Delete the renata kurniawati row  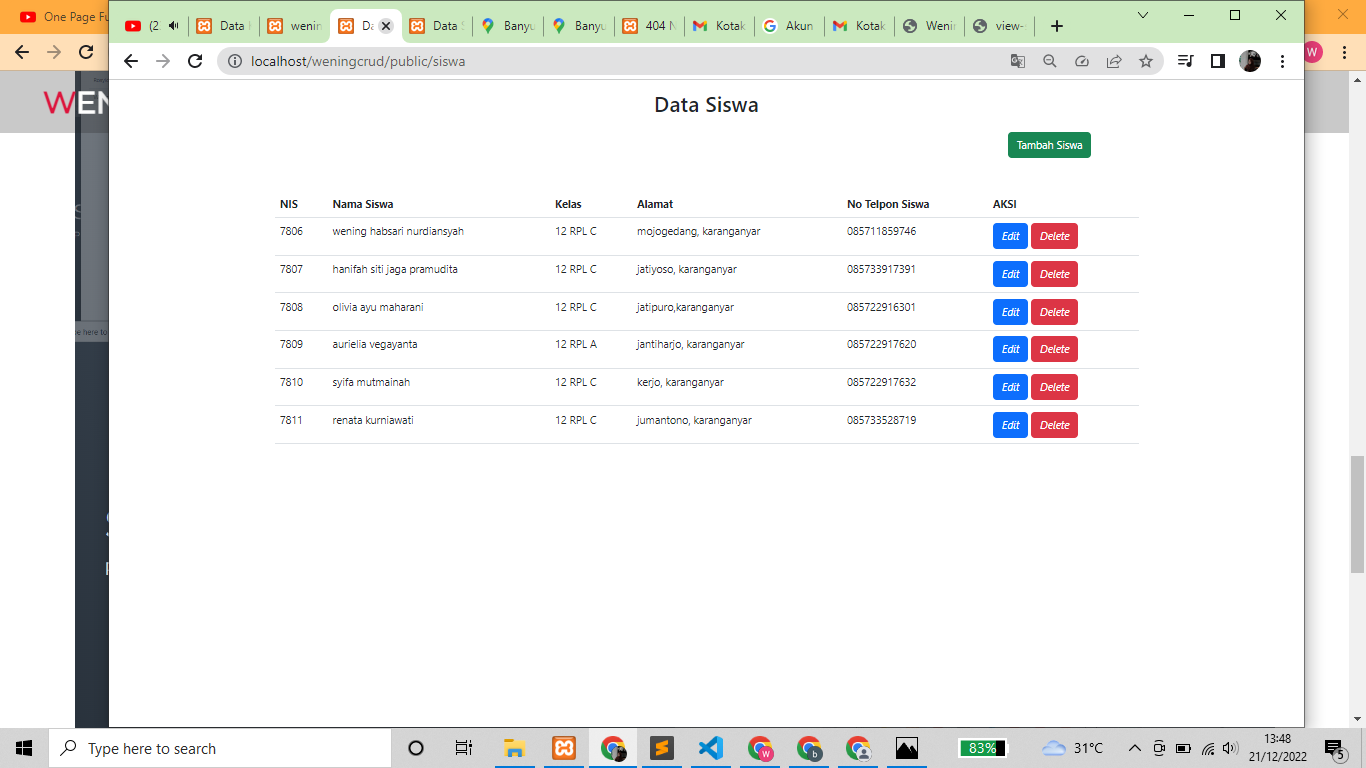tap(1054, 425)
